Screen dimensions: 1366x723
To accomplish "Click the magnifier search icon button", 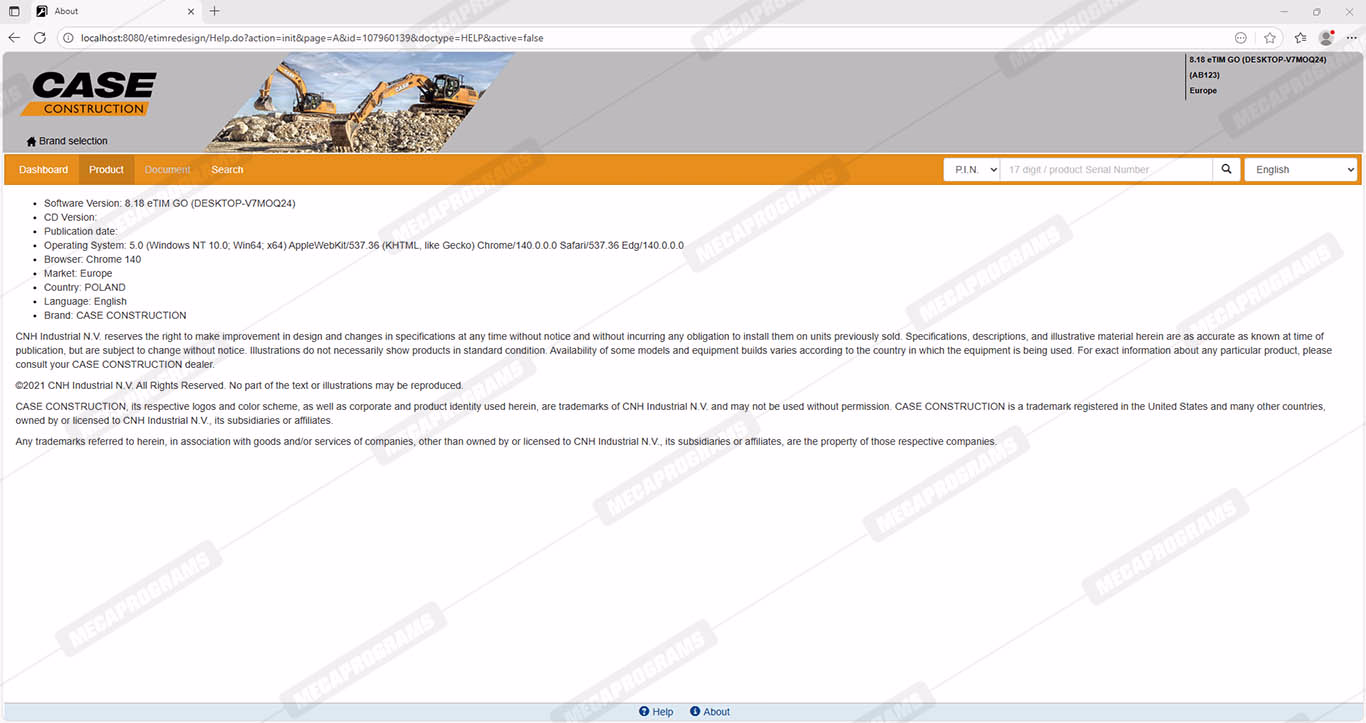I will coord(1226,170).
